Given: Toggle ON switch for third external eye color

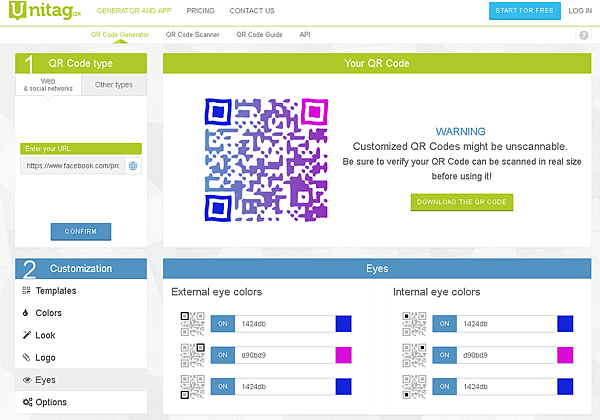Looking at the screenshot, I should [x=223, y=386].
